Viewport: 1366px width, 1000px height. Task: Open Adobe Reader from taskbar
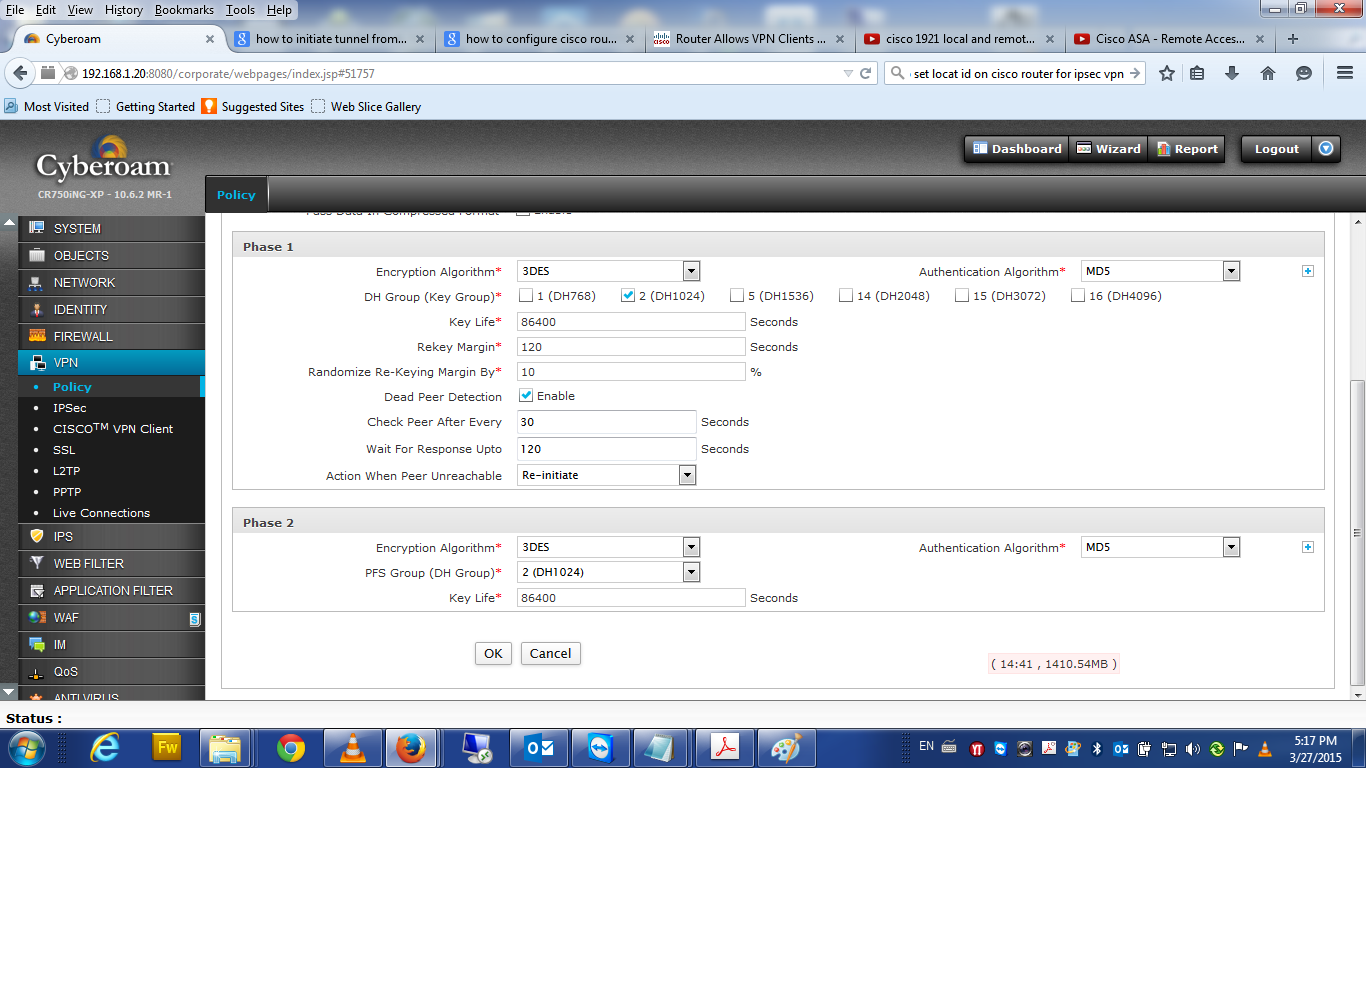[725, 748]
